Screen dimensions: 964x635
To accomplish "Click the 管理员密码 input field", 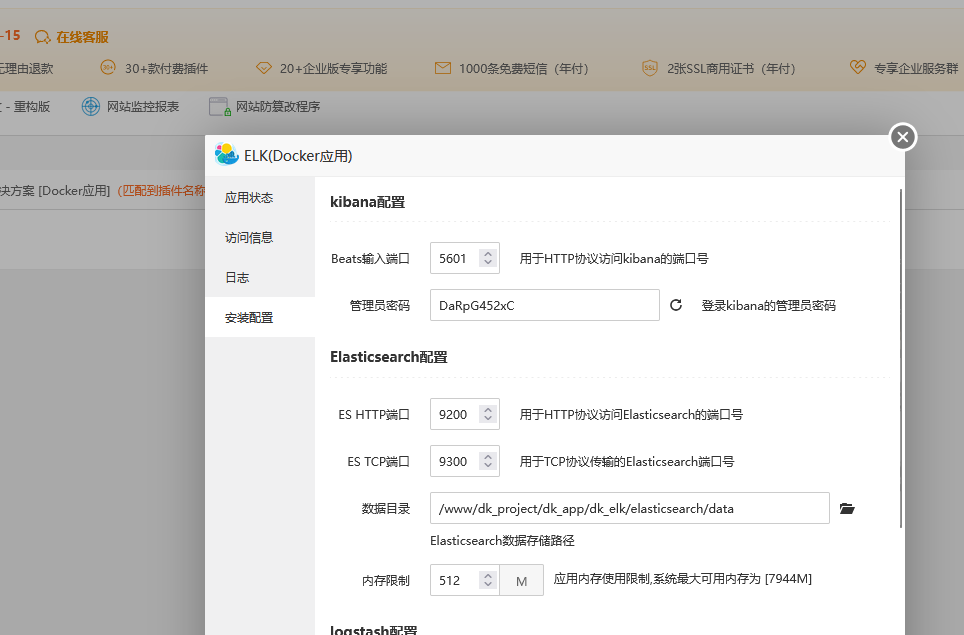I will [x=545, y=305].
